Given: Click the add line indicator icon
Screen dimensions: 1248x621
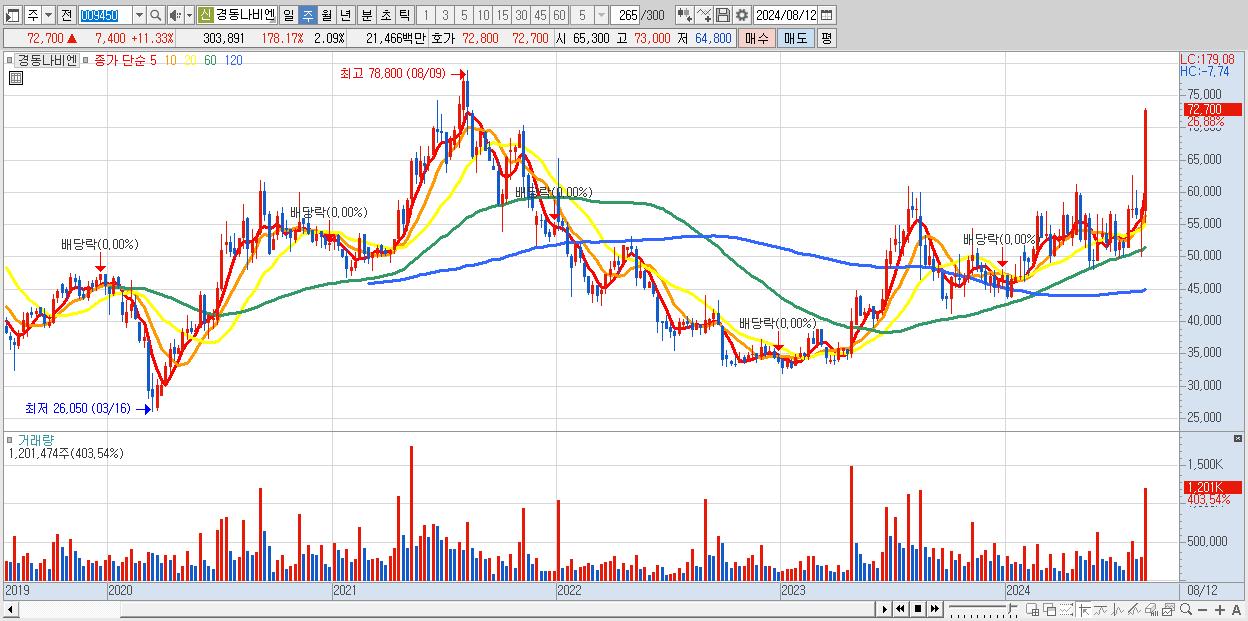Looking at the screenshot, I should (x=704, y=15).
